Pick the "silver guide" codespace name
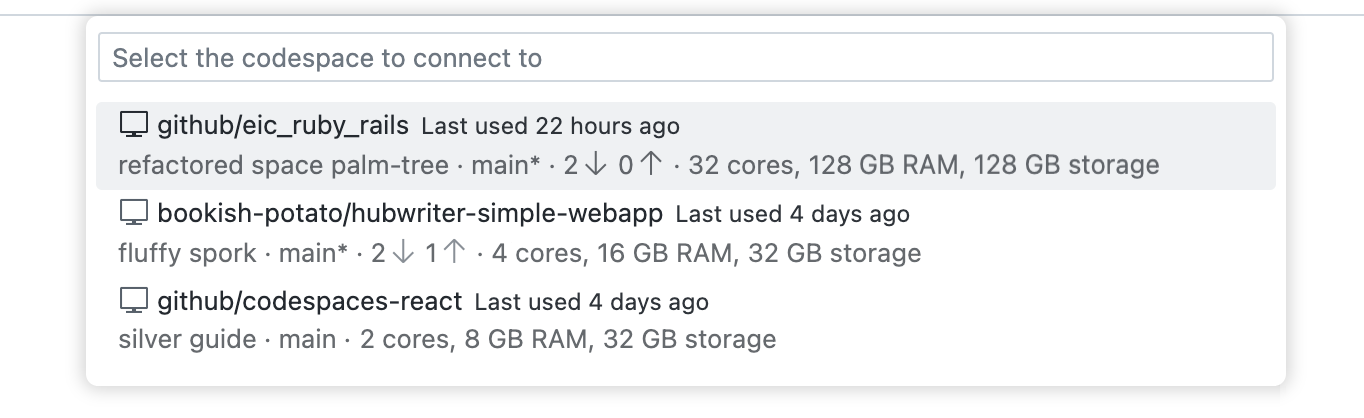The width and height of the screenshot is (1364, 418). pyautogui.click(x=187, y=340)
